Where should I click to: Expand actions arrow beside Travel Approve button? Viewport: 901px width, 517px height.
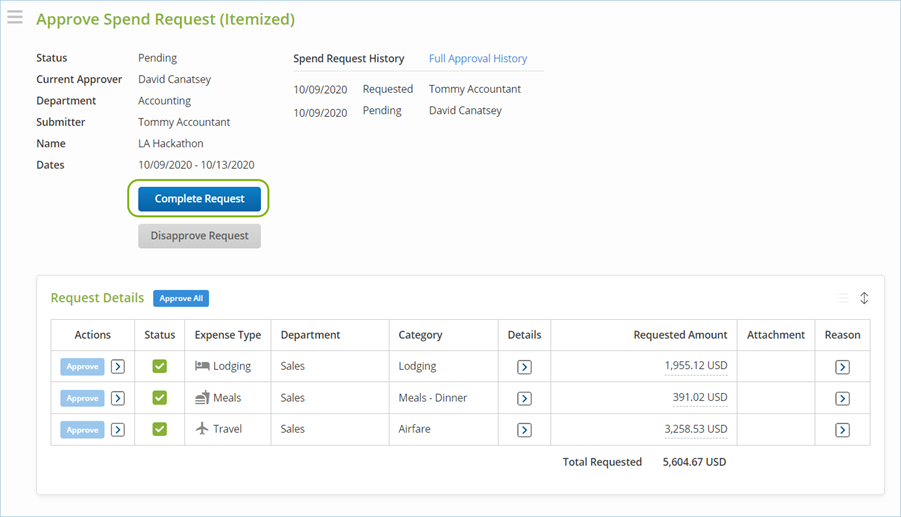coord(118,430)
